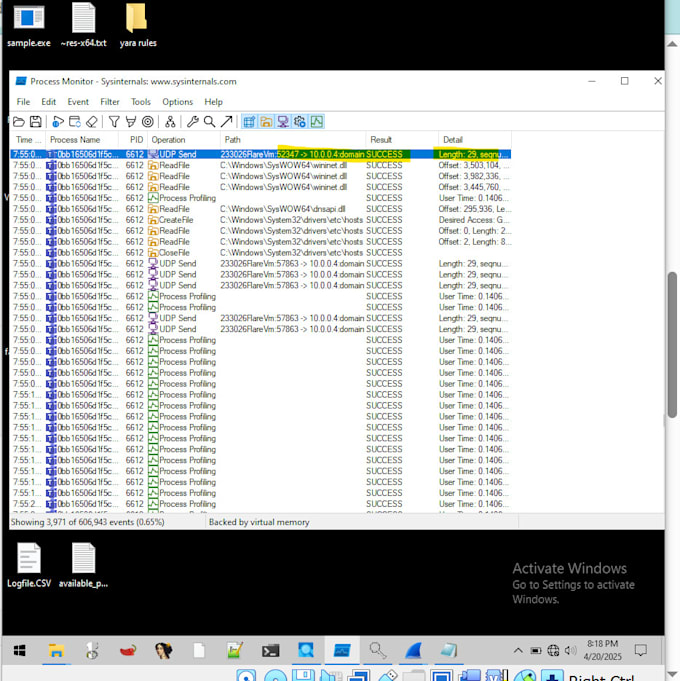Screen dimensions: 680x681
Task: Open the Tools menu
Action: 141,102
